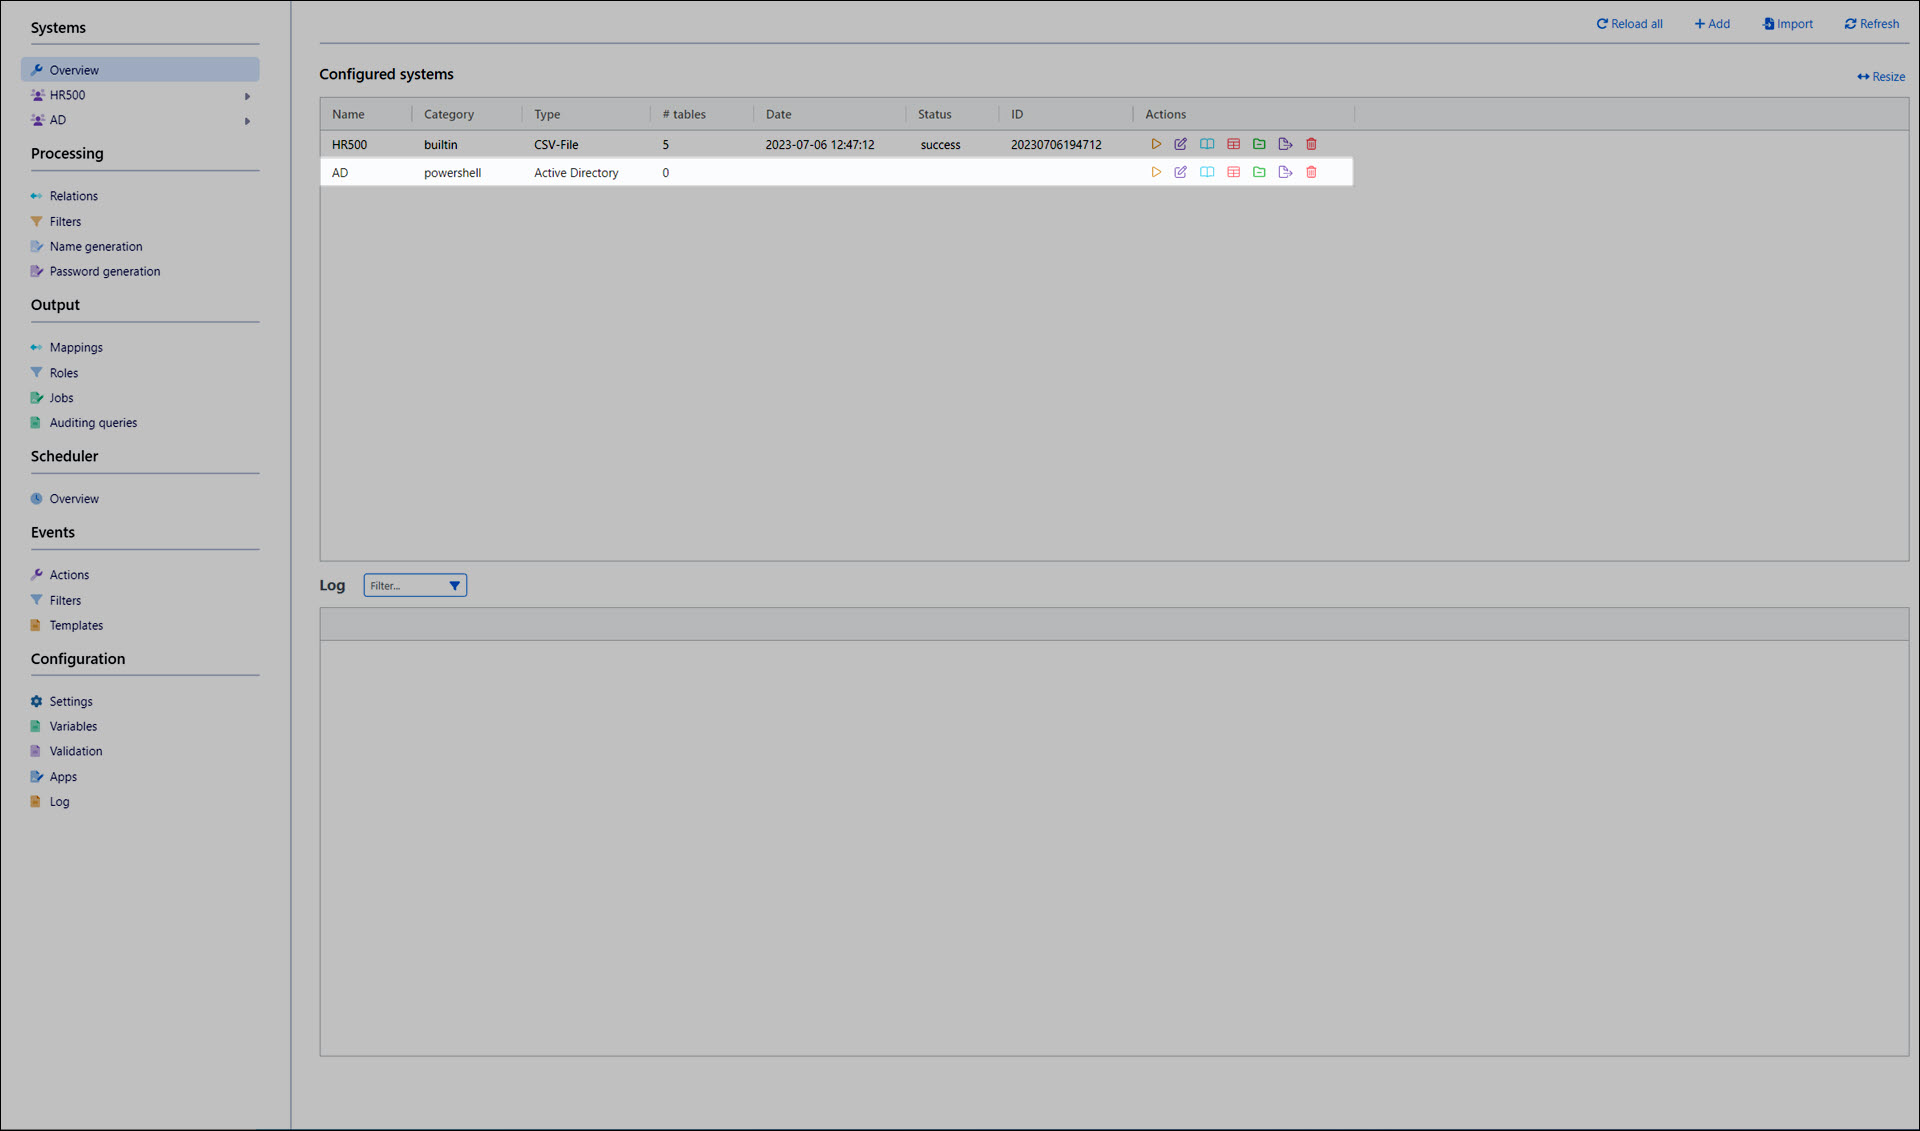The image size is (1920, 1131).
Task: Edit the AD system configuration
Action: (x=1180, y=172)
